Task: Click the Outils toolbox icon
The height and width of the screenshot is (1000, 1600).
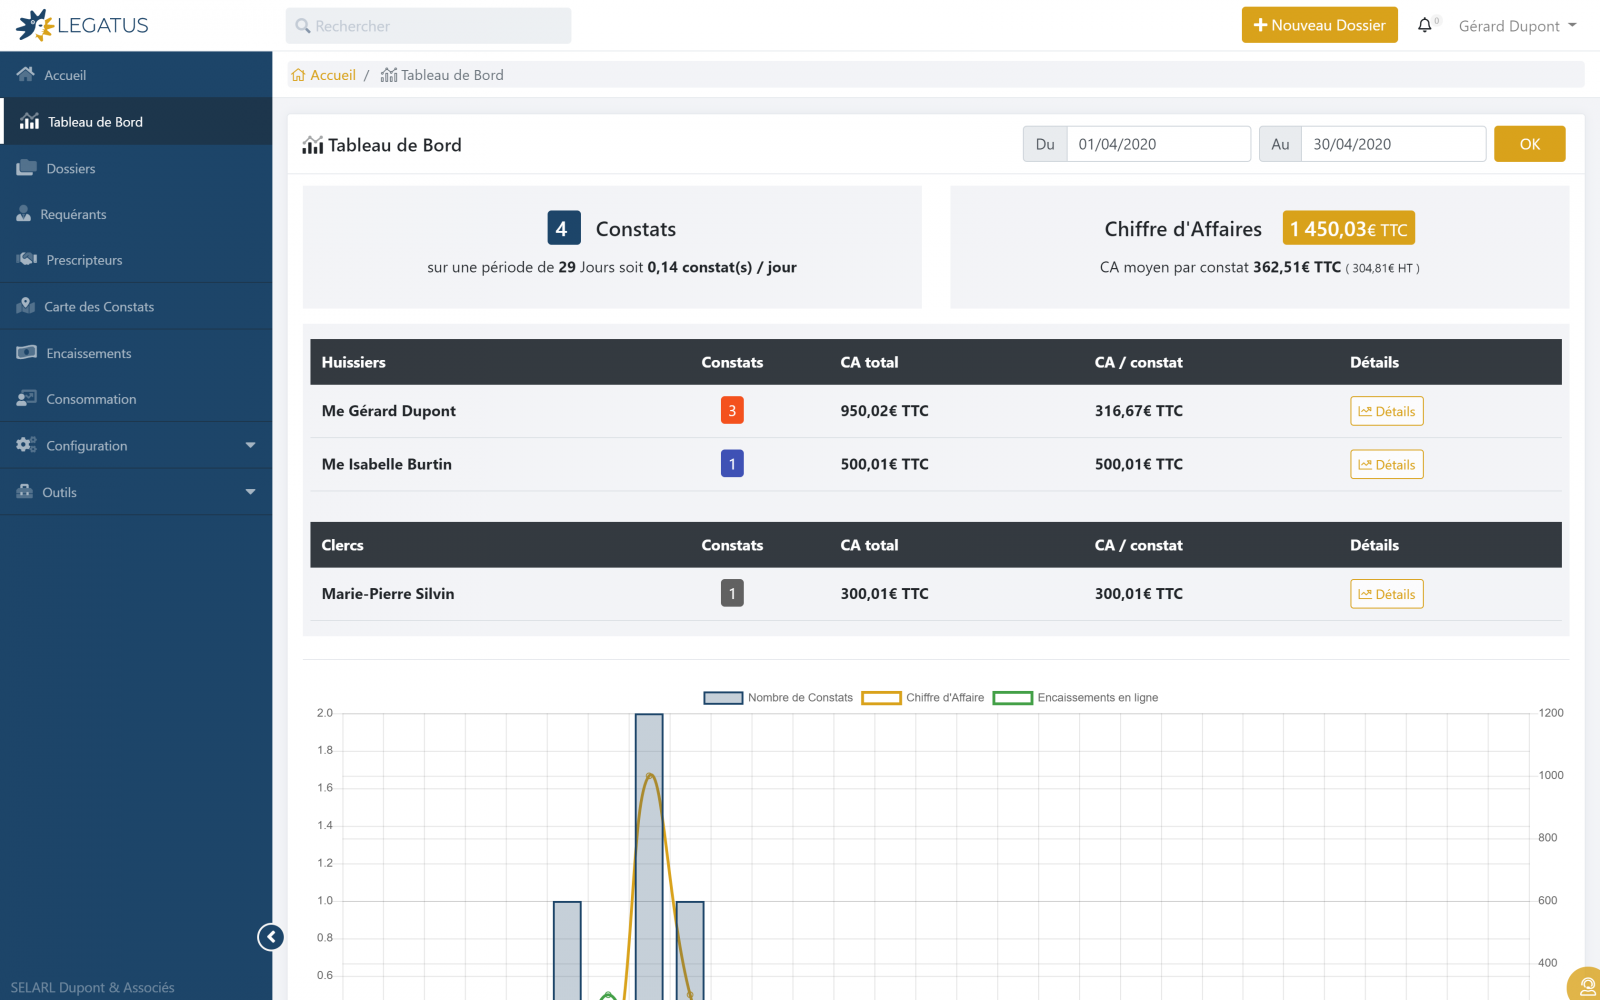Action: coord(25,491)
